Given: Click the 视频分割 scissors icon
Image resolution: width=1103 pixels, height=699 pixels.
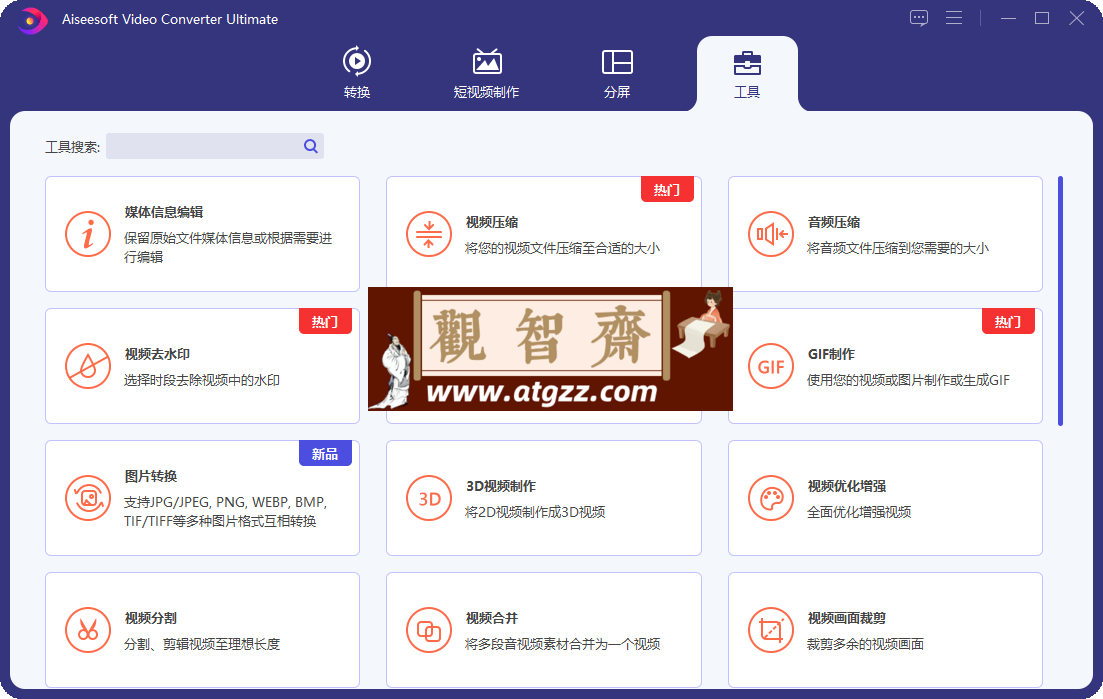Looking at the screenshot, I should 88,630.
